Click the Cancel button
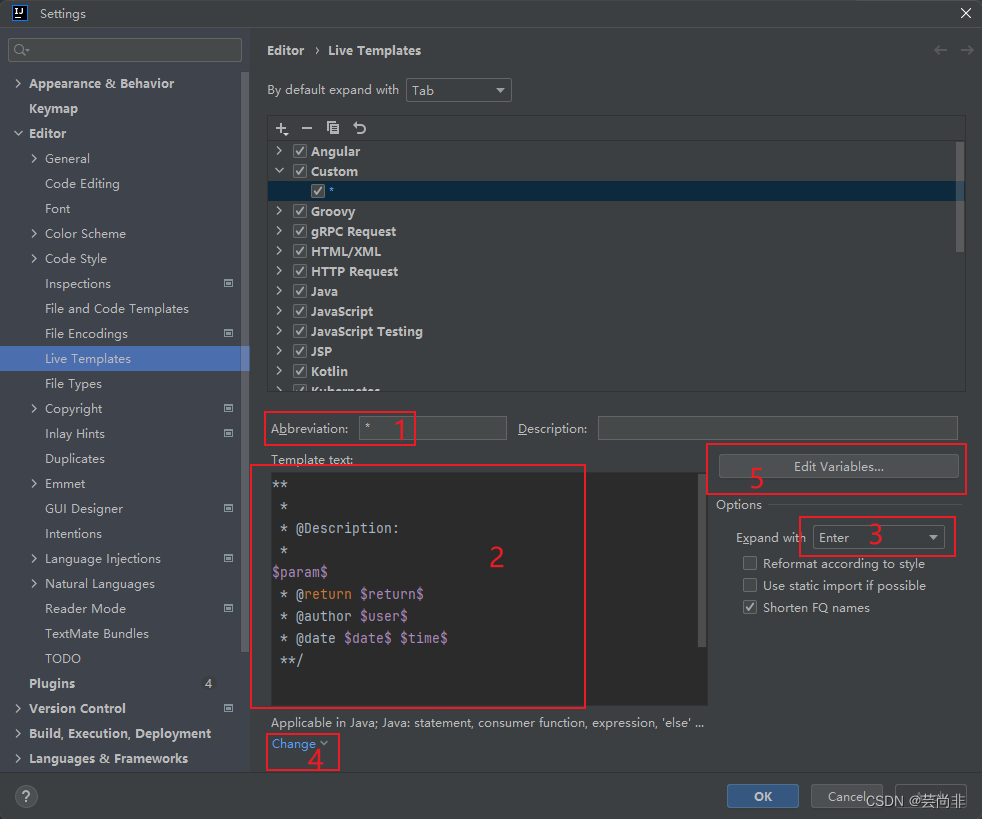 coord(847,796)
